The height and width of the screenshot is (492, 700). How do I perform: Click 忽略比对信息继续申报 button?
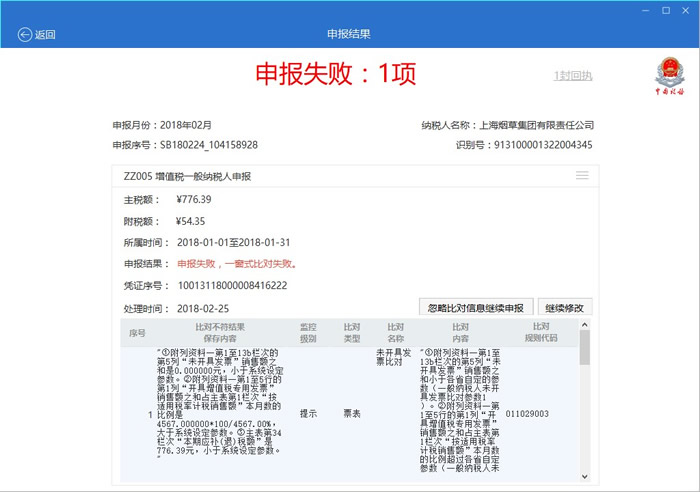pyautogui.click(x=476, y=308)
